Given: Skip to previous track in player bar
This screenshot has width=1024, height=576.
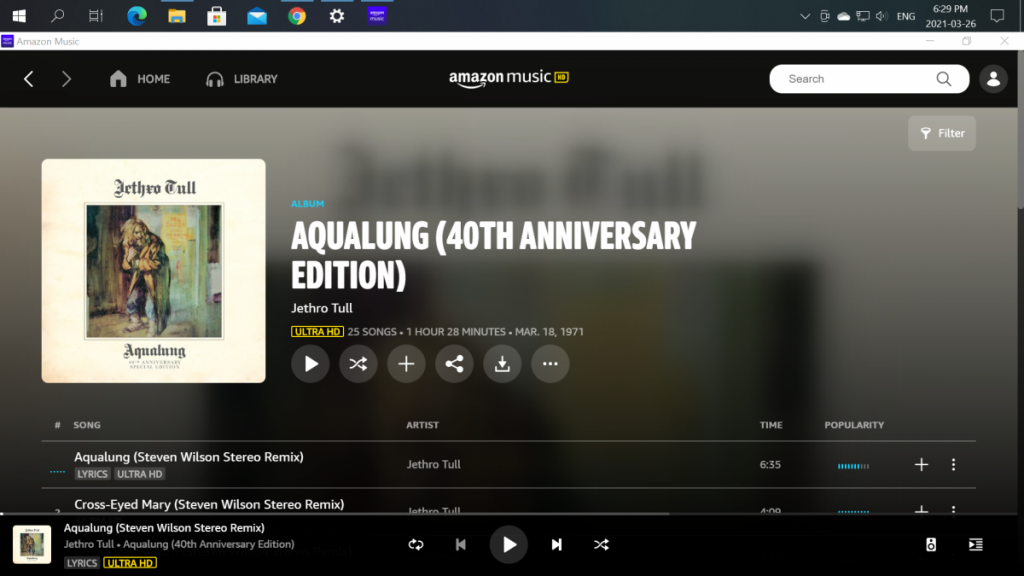Looking at the screenshot, I should coord(460,545).
